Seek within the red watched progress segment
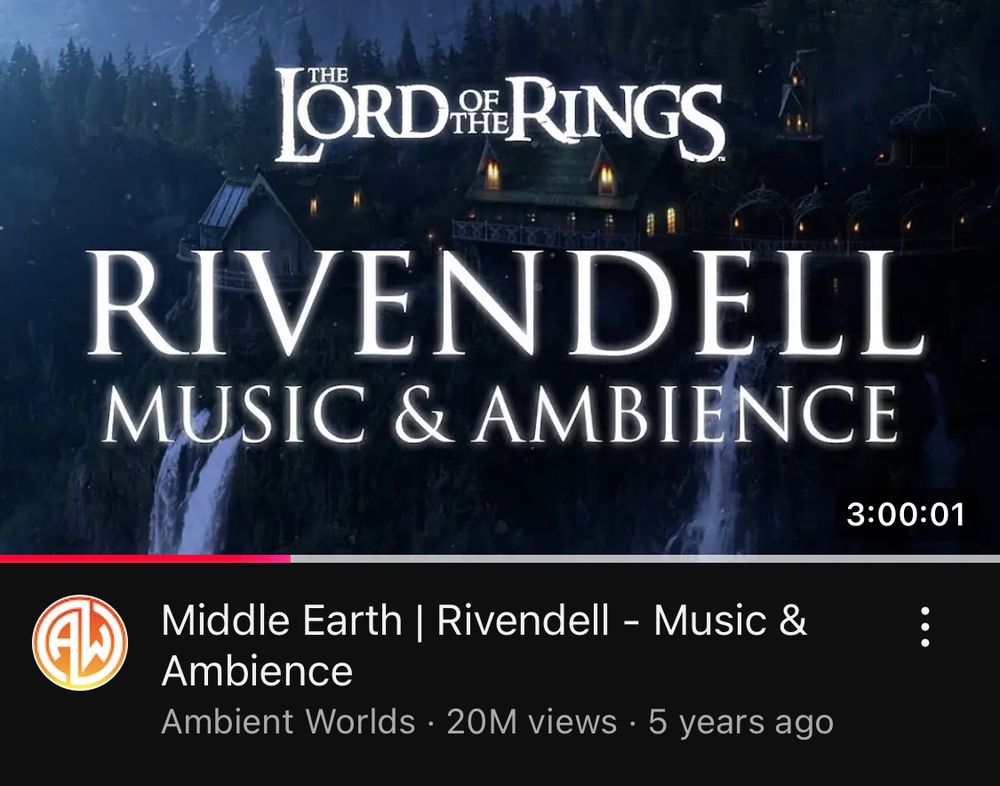1000x786 pixels. click(145, 558)
